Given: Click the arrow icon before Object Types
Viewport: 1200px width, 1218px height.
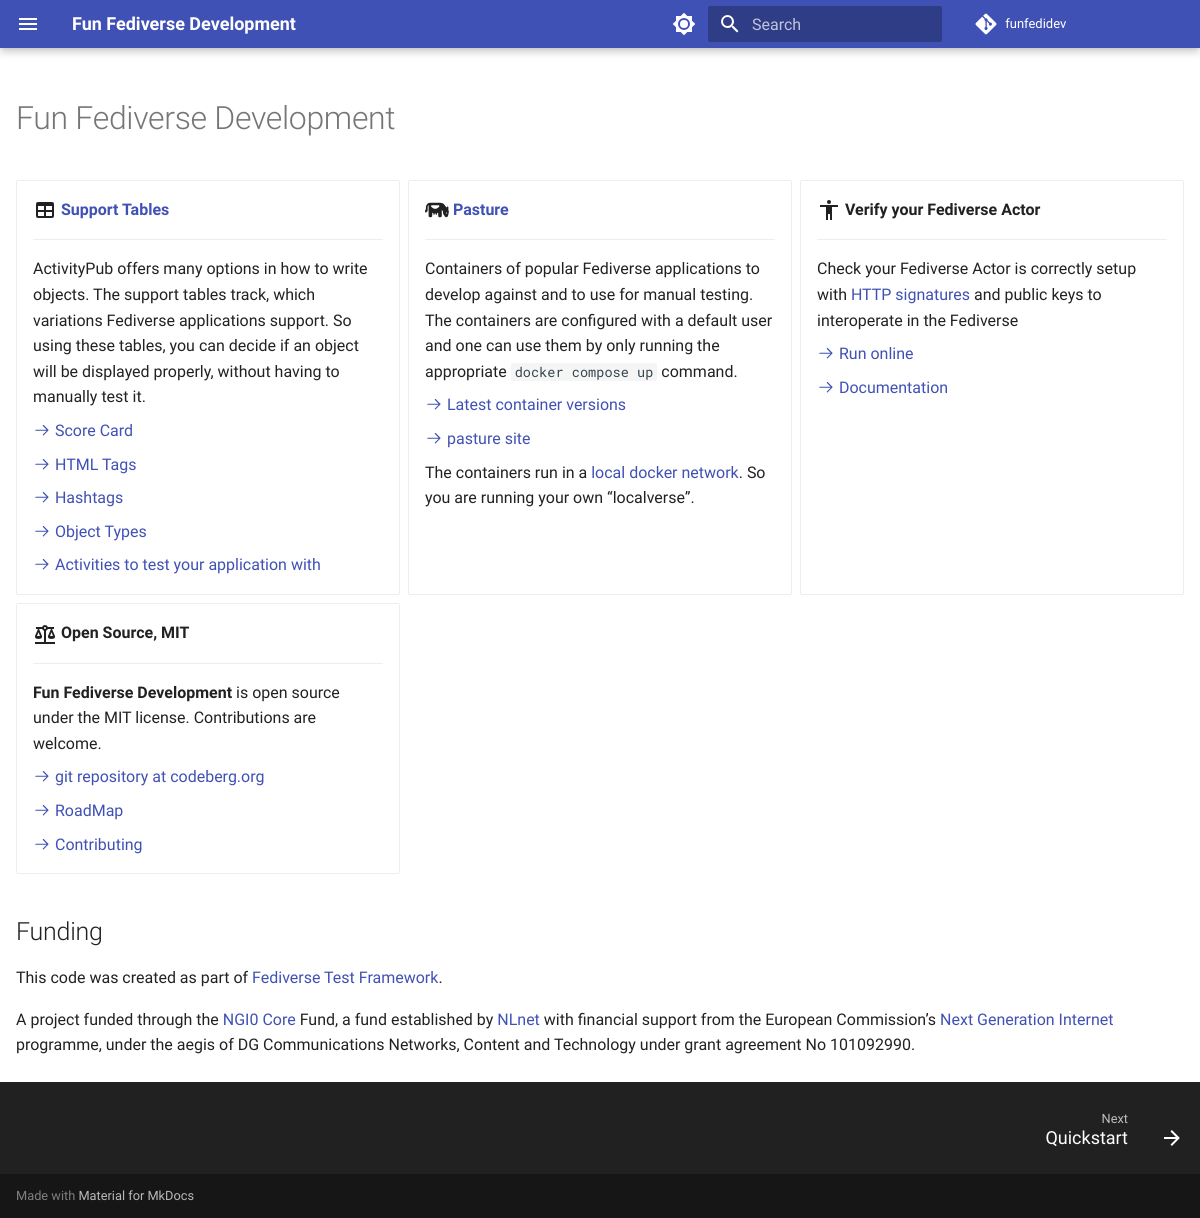Looking at the screenshot, I should (42, 532).
